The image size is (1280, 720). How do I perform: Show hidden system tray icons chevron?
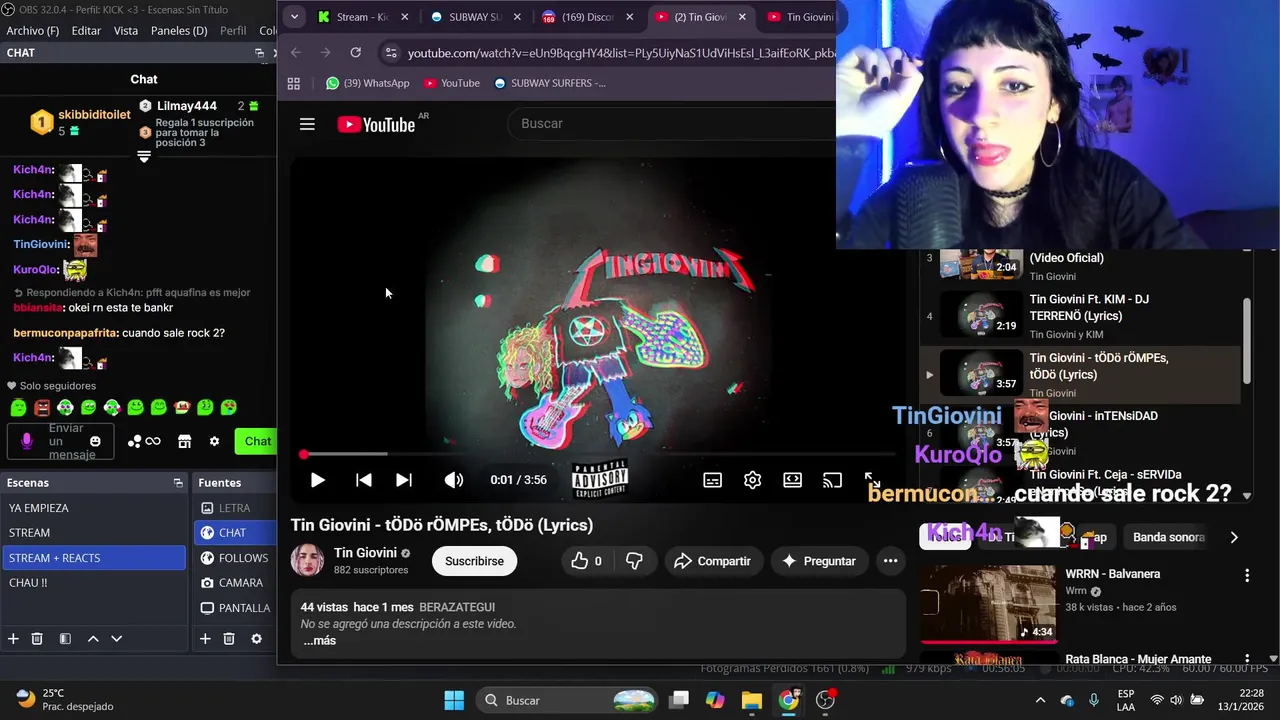[x=1040, y=700]
